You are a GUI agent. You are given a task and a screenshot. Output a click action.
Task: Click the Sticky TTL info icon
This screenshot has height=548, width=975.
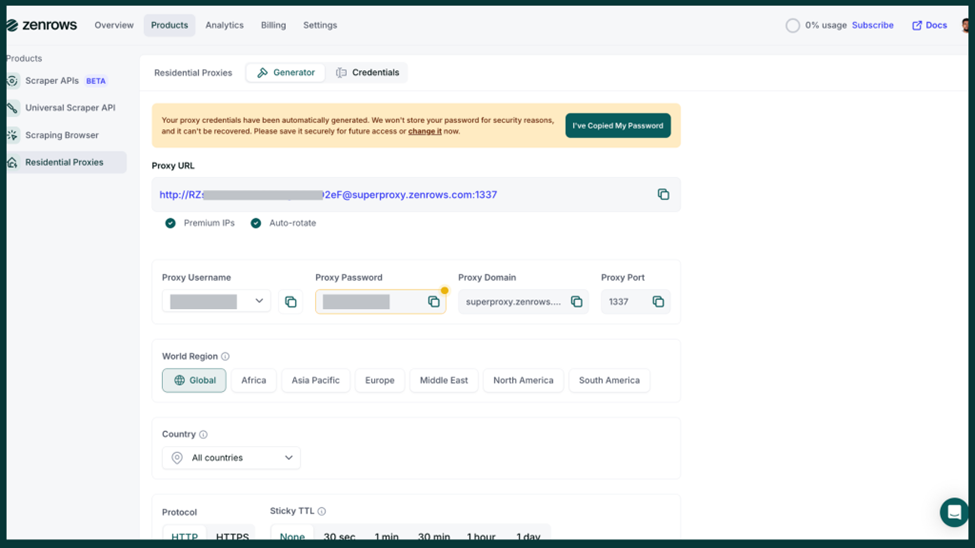tap(321, 511)
